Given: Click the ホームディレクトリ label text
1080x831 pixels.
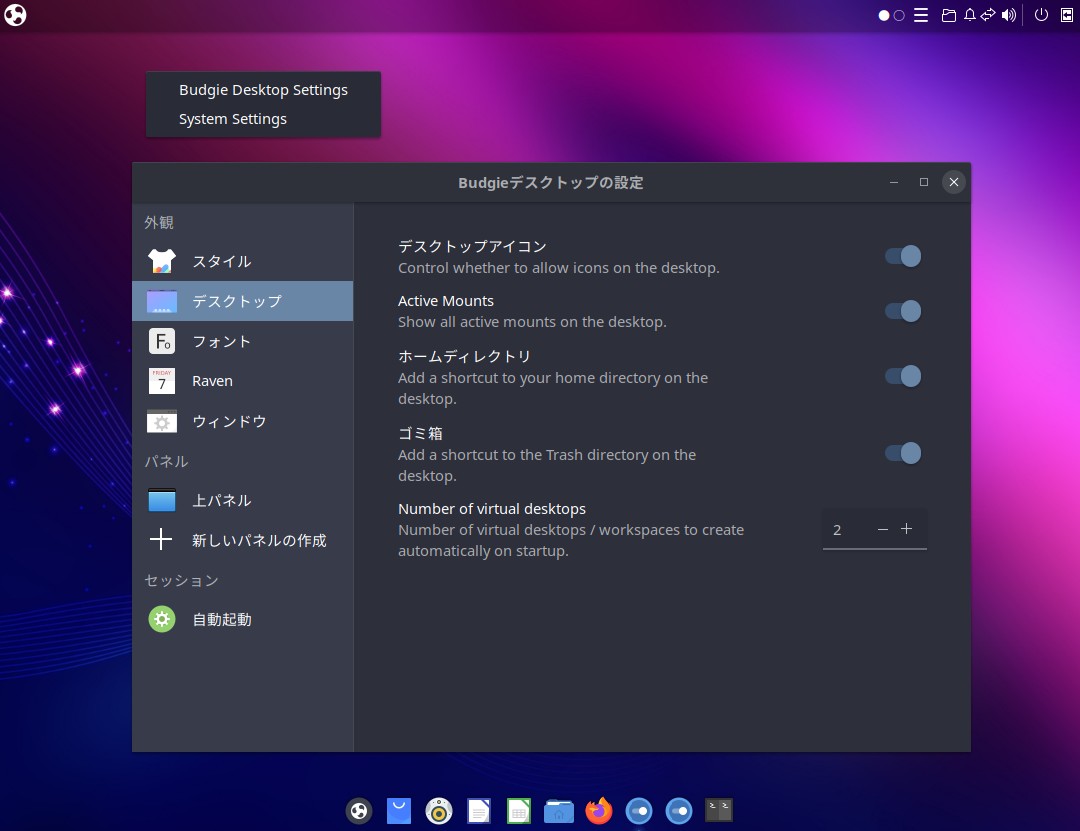Looking at the screenshot, I should [x=464, y=356].
